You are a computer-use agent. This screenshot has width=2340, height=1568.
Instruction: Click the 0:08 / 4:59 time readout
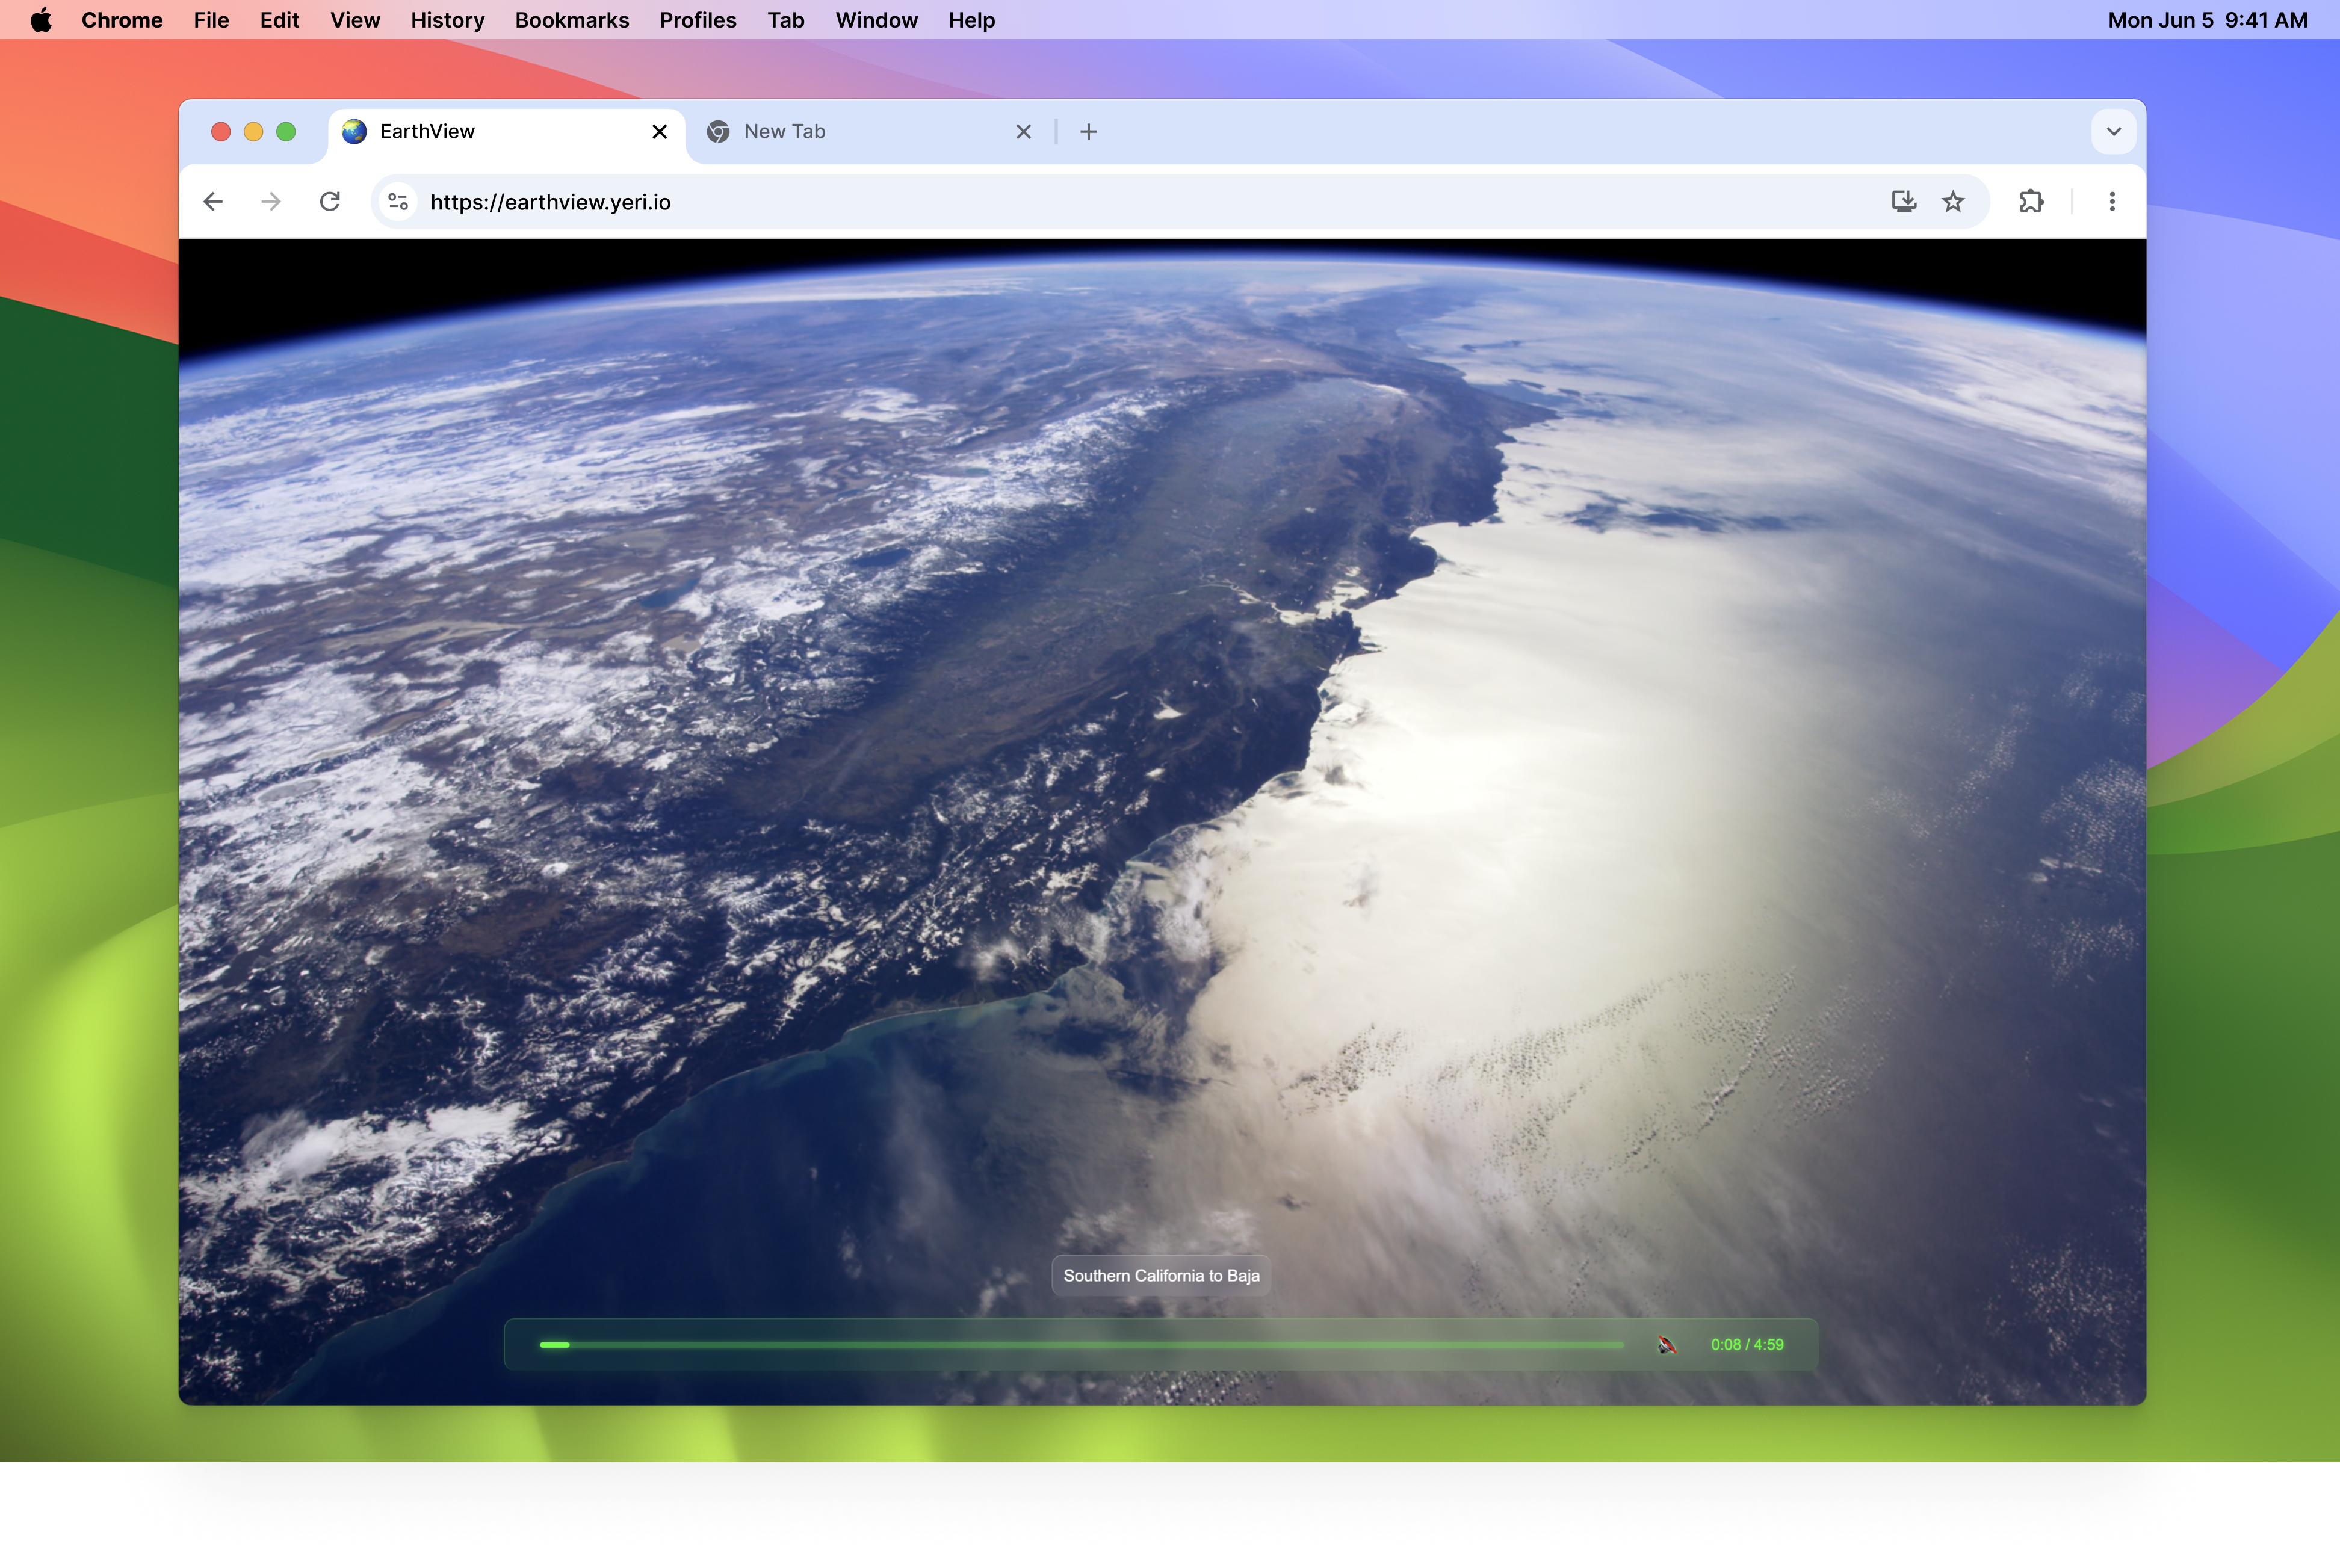(1746, 1345)
